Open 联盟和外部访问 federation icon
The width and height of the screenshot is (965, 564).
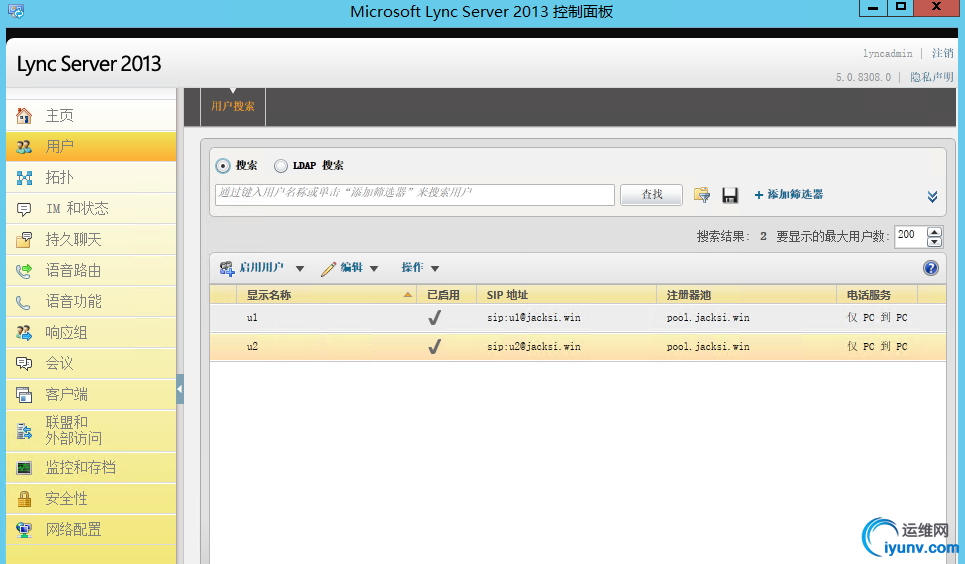(x=24, y=431)
